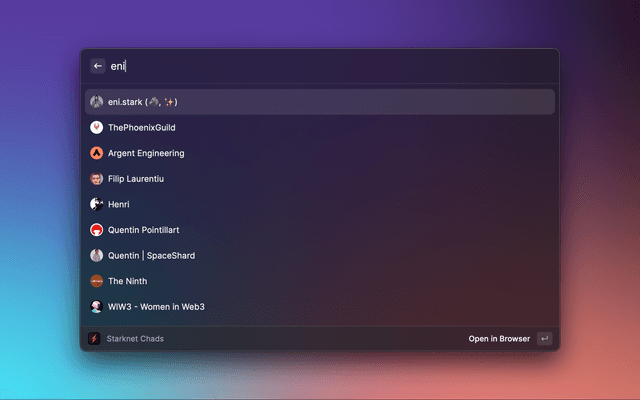
Task: Open ThePhoenixGuild result
Action: 320,128
